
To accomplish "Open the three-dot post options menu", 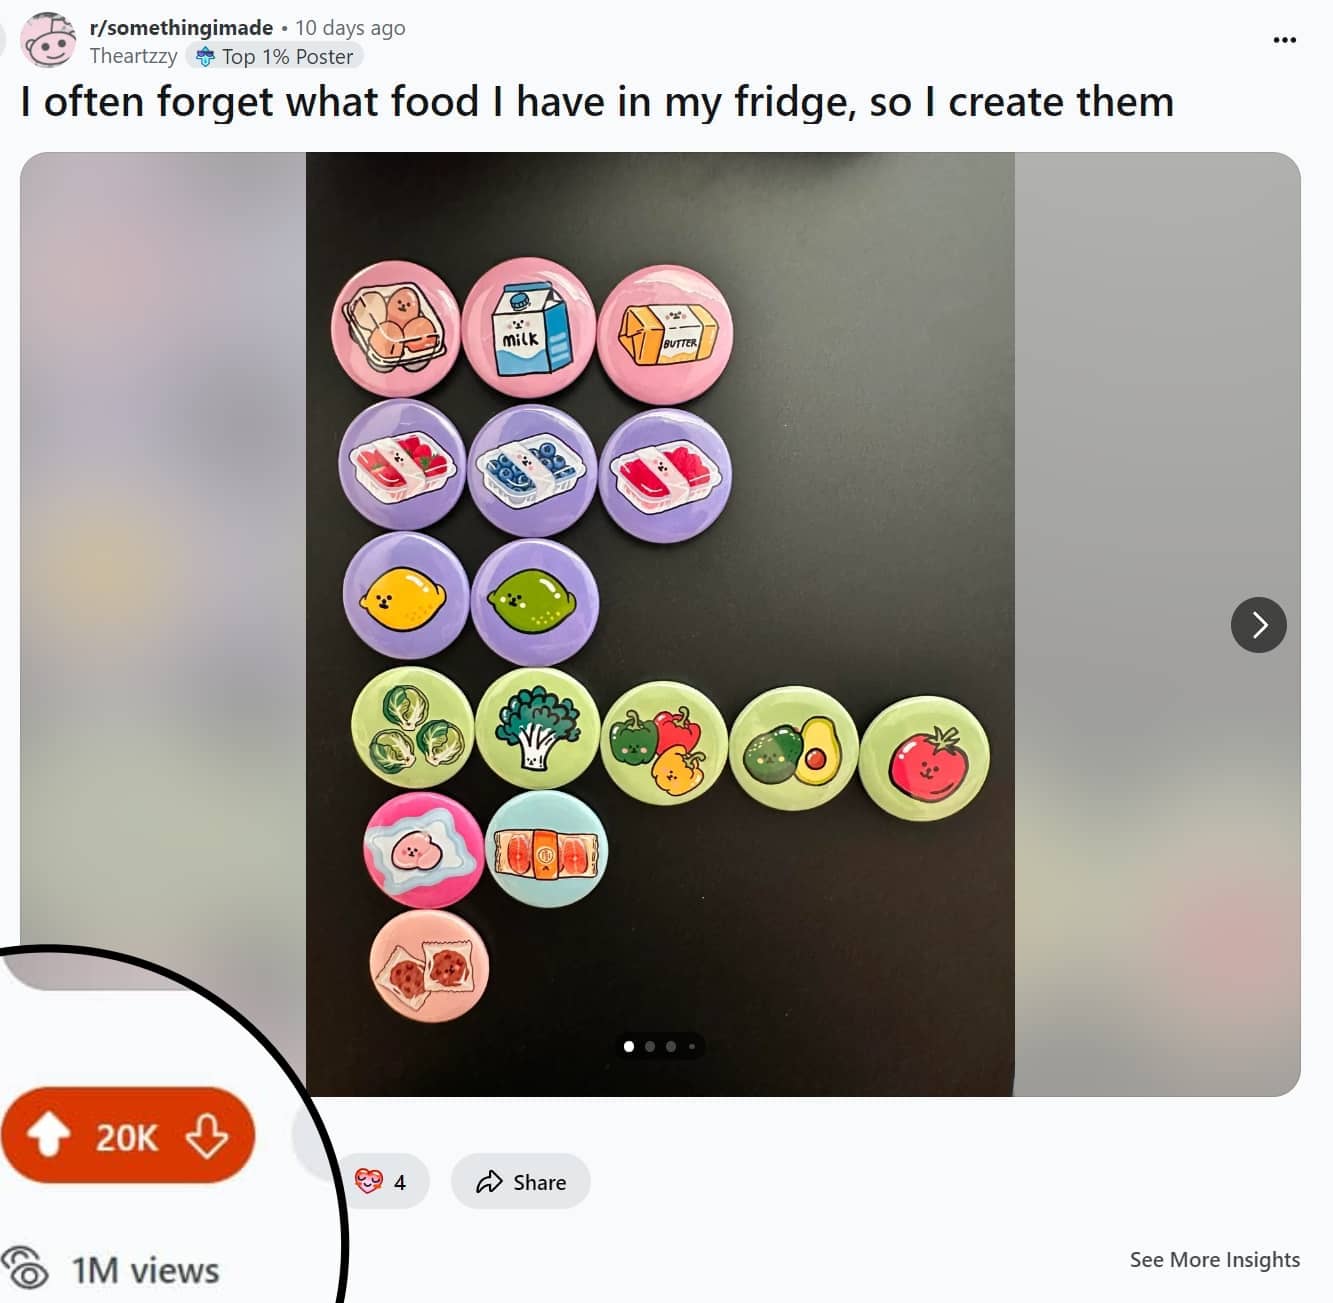I will pos(1285,40).
